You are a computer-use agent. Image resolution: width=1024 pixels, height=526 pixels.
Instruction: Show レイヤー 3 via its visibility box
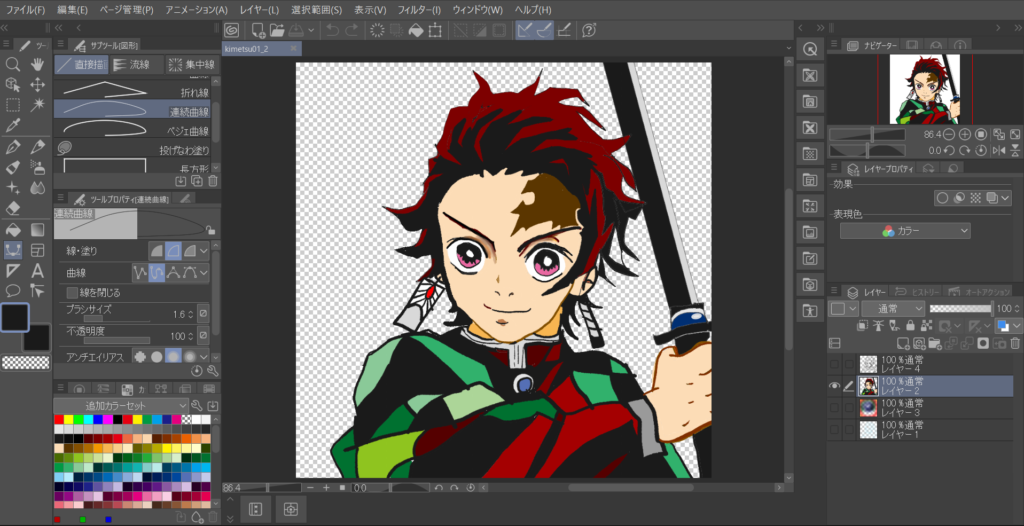point(834,407)
